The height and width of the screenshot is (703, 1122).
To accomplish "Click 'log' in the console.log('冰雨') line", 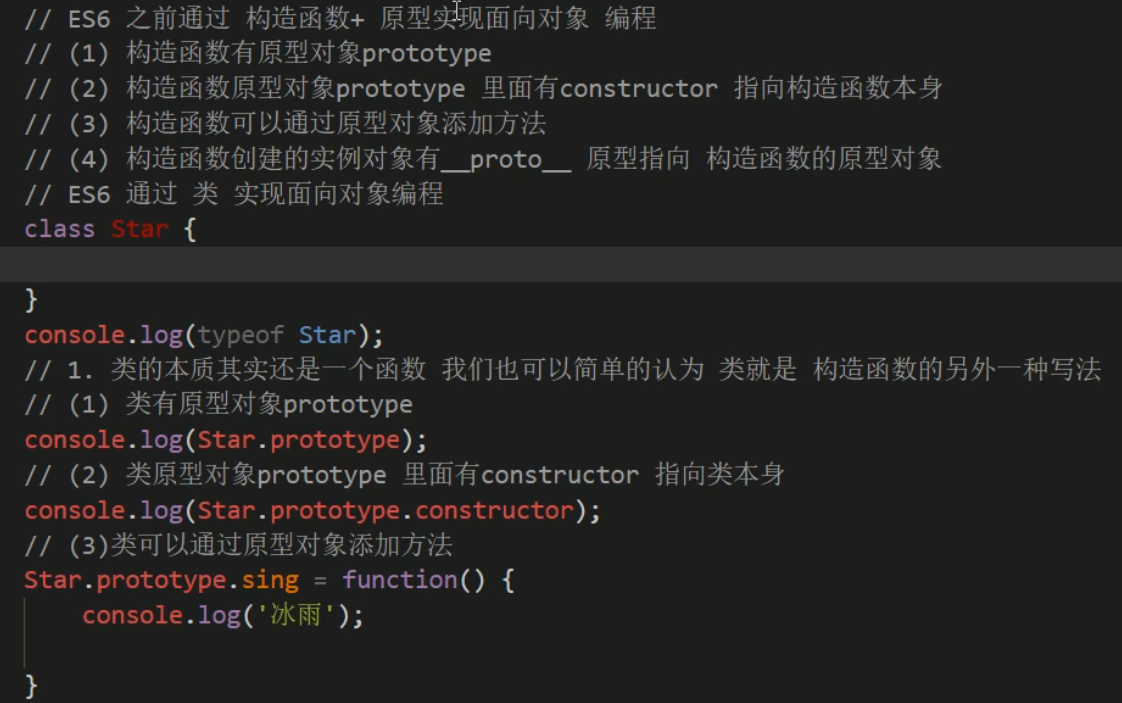I will (x=218, y=615).
